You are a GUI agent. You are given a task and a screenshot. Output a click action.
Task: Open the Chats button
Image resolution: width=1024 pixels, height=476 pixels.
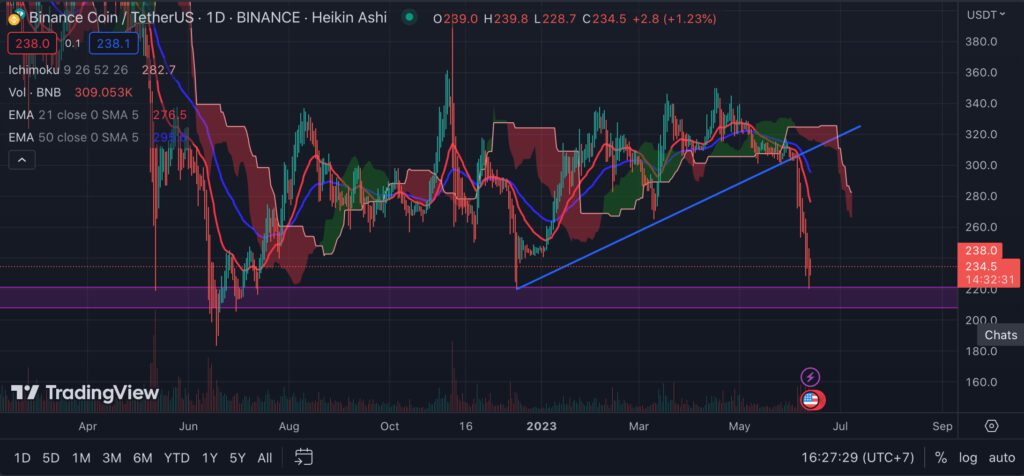pyautogui.click(x=1000, y=335)
